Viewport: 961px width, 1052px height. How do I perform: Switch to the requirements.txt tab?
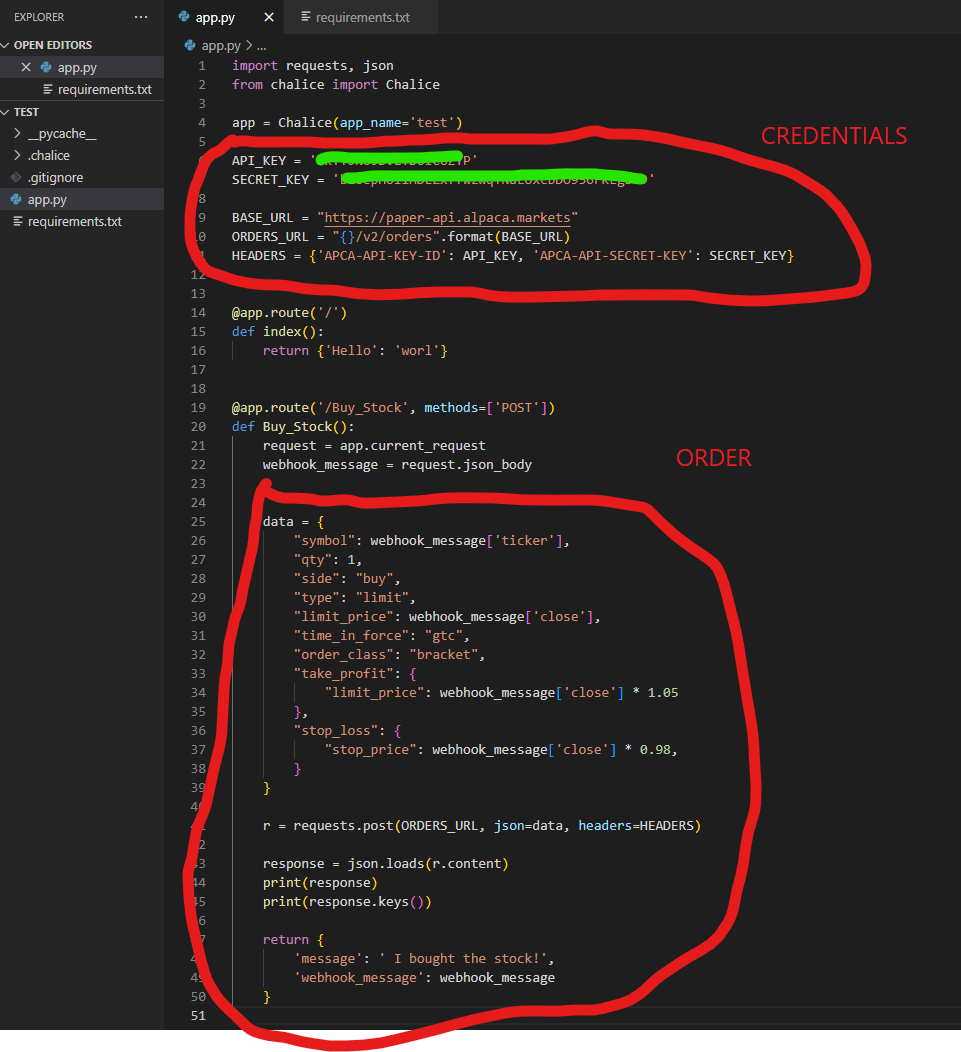point(362,18)
